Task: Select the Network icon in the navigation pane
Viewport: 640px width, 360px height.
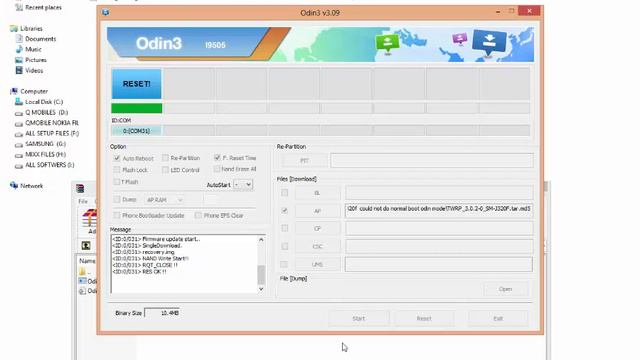Action: (14, 186)
